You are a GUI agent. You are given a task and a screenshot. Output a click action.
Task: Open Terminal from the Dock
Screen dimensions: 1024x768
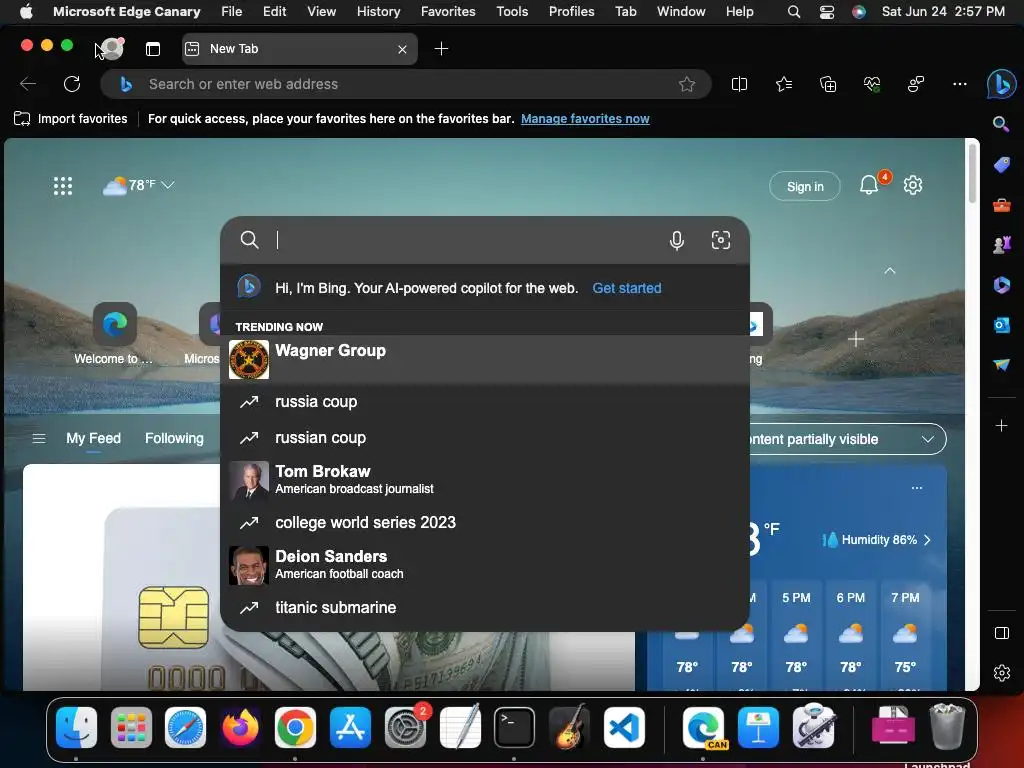point(515,727)
